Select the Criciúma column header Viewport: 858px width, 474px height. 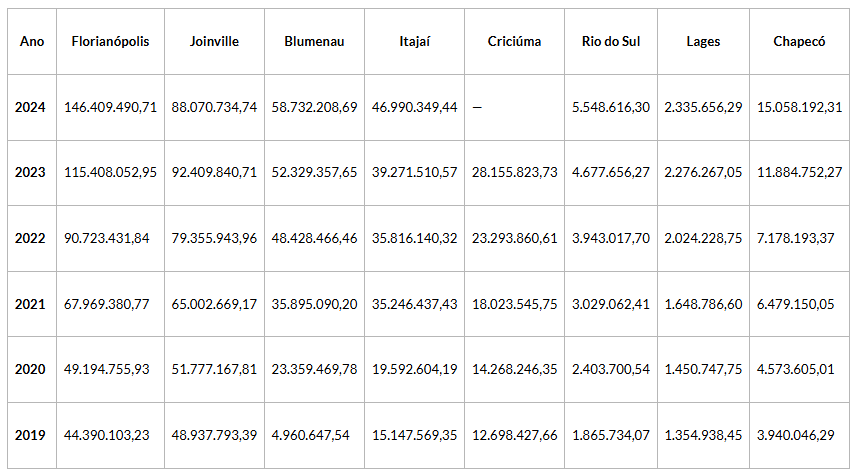click(514, 41)
